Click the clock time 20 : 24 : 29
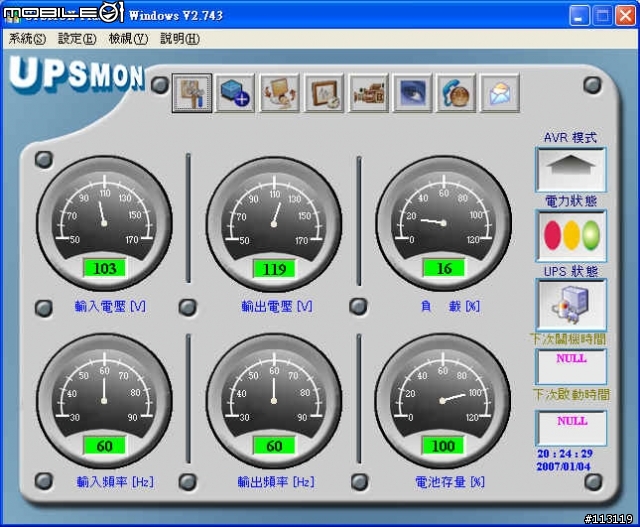The image size is (640, 527). (565, 454)
